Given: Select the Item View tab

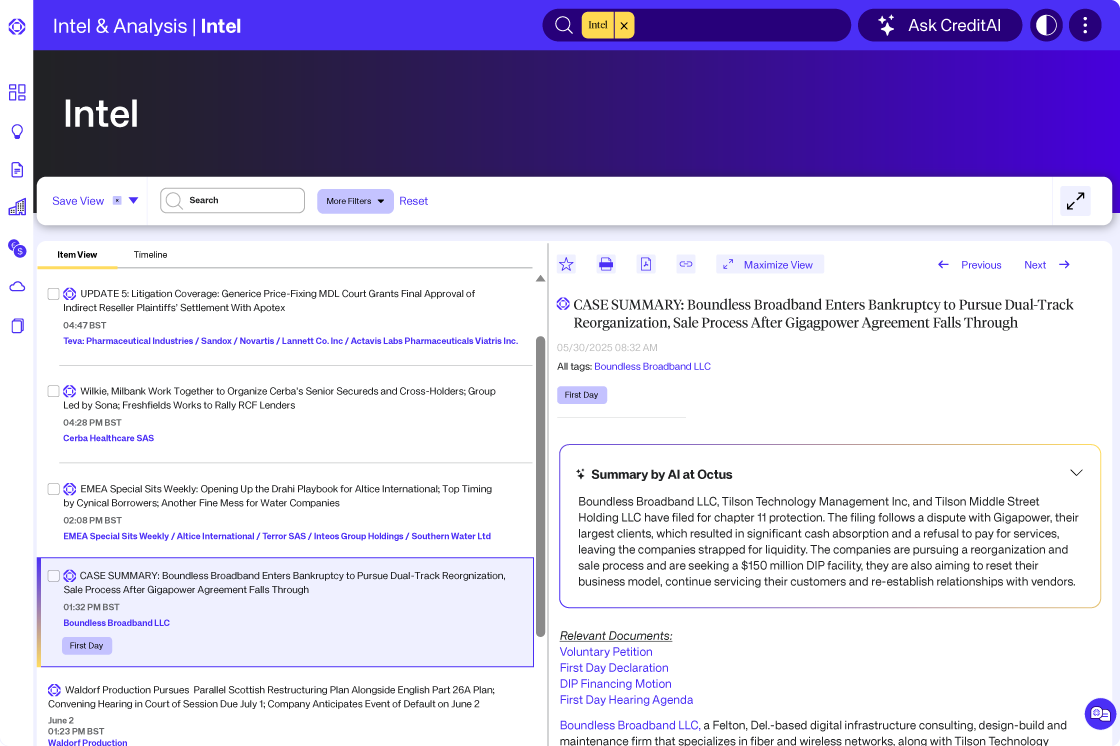Looking at the screenshot, I should click(77, 255).
